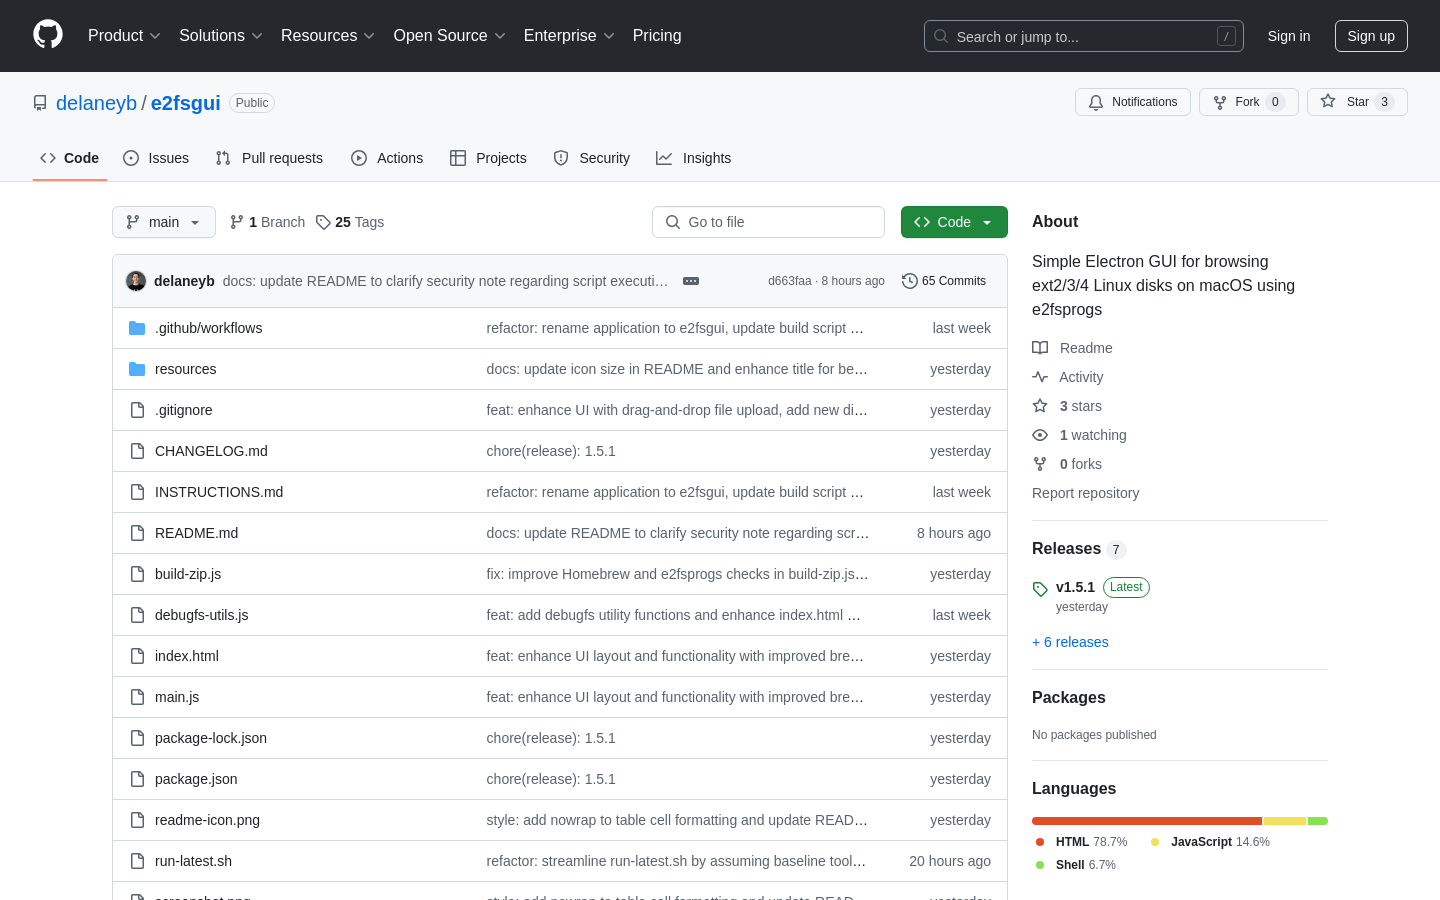The image size is (1440, 900).
Task: Open Activity pulse link in About
Action: 1068,377
